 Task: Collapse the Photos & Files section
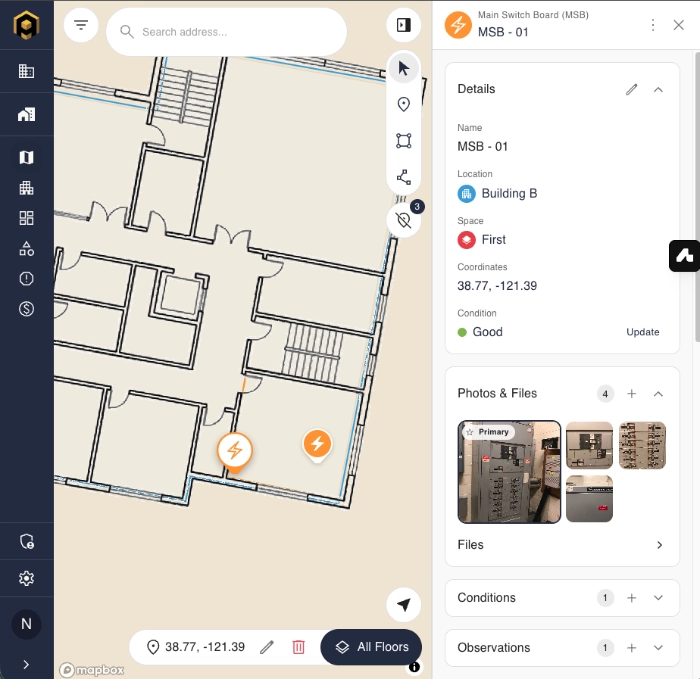(658, 394)
